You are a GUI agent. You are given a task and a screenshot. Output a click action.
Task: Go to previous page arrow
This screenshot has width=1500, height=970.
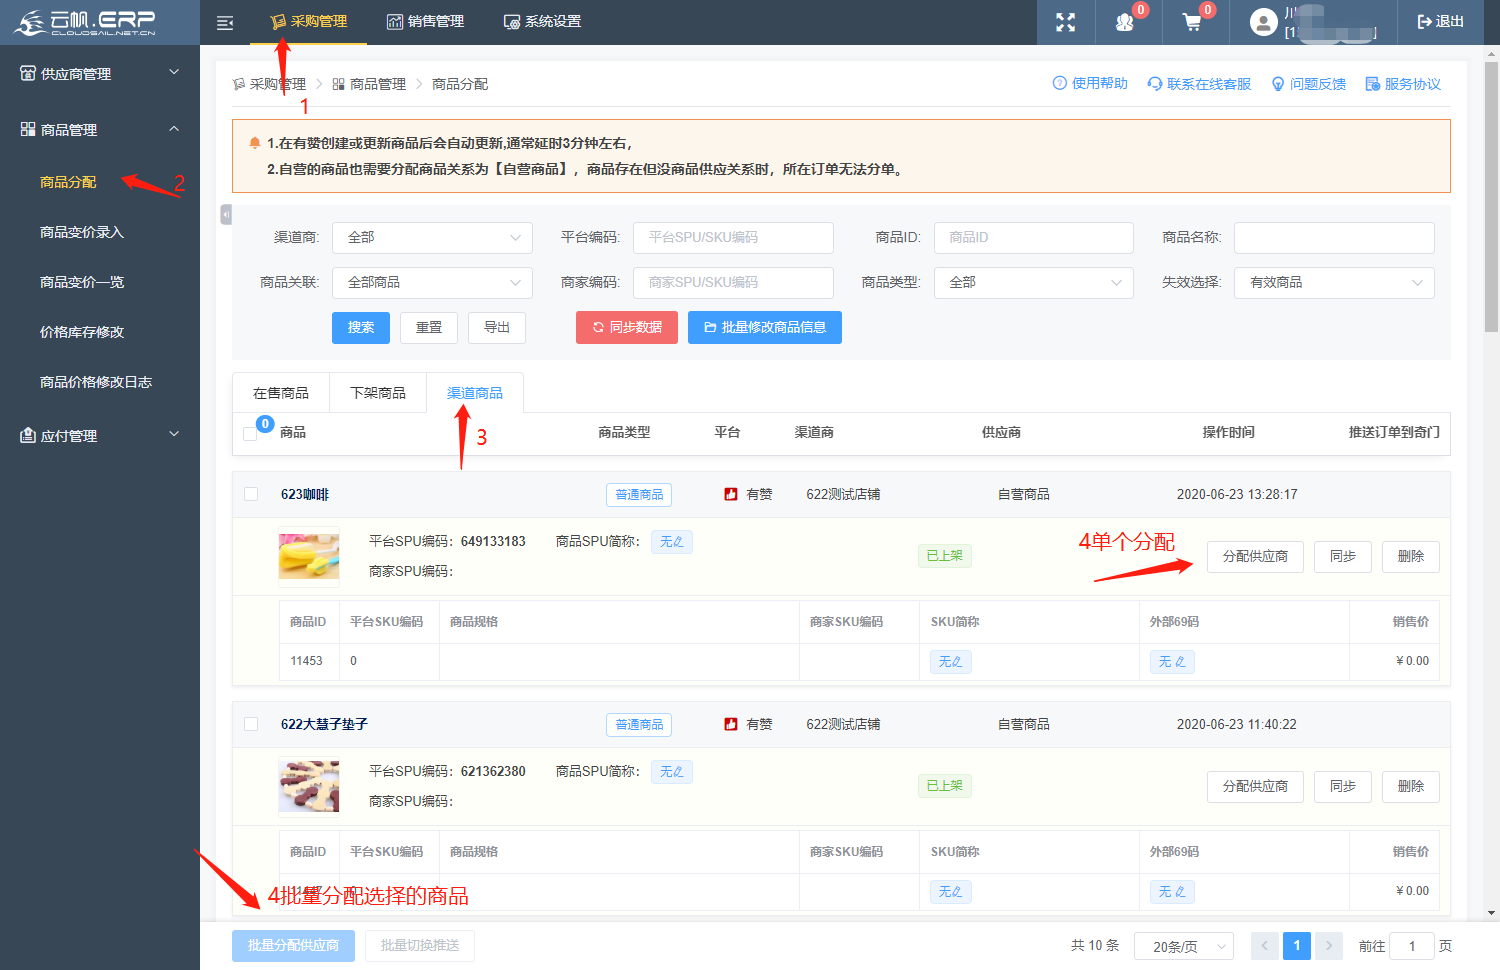click(1265, 946)
